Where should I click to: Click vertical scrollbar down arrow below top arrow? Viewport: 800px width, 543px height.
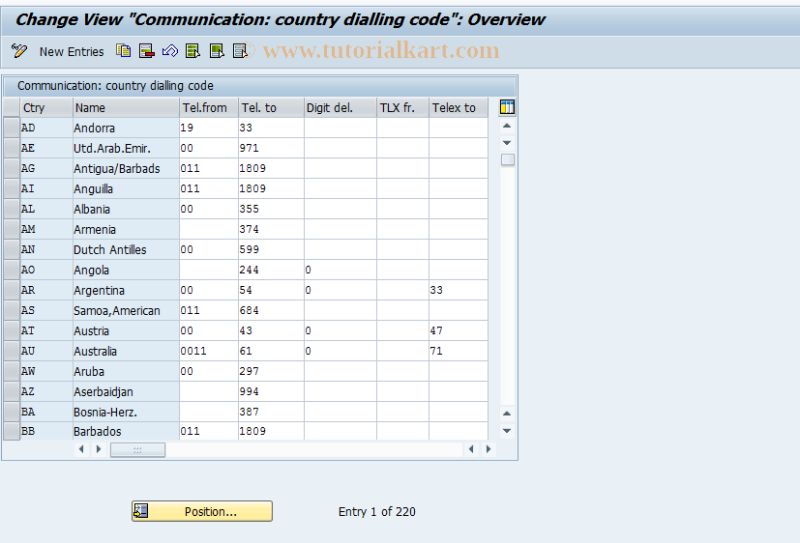point(507,142)
